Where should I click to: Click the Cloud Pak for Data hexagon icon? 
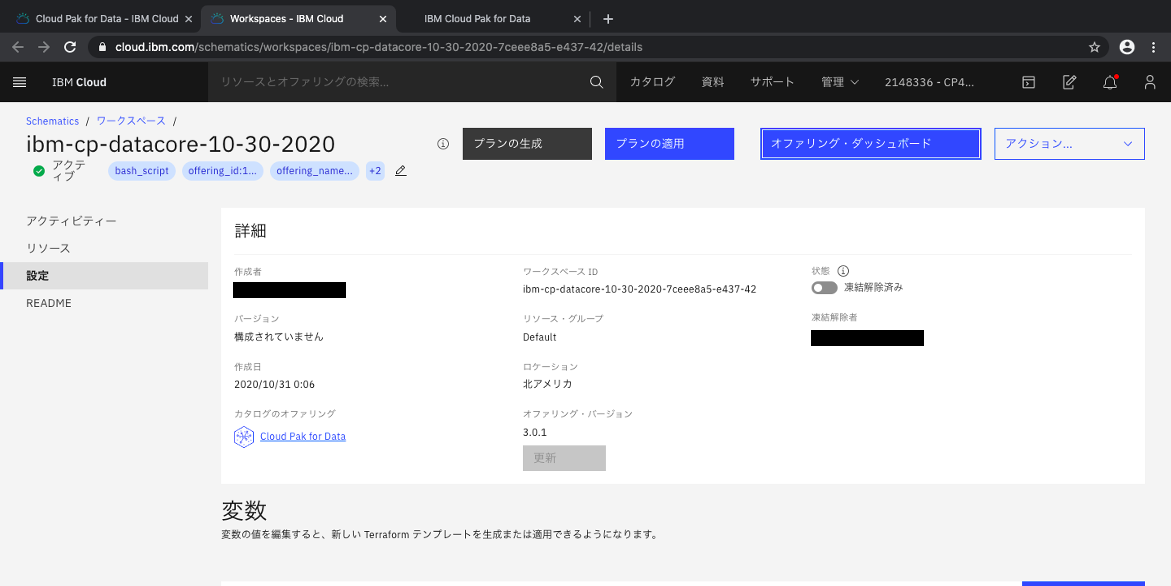244,437
